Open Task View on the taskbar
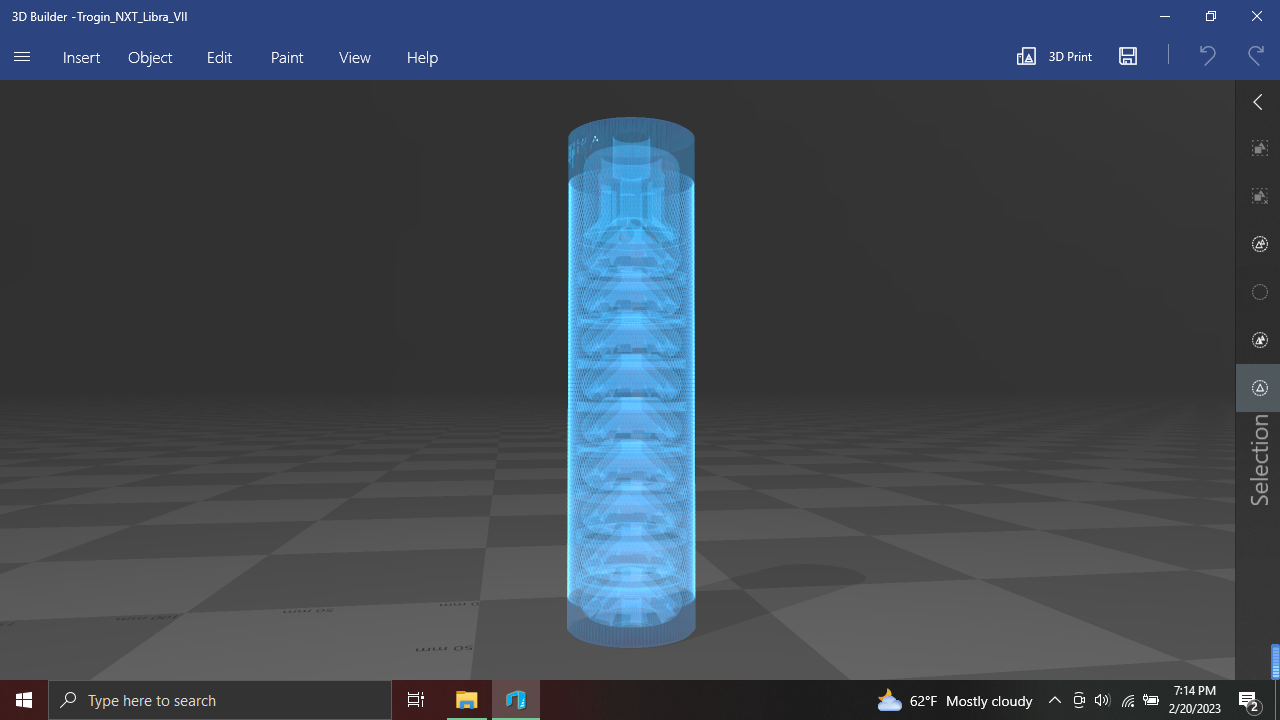 point(416,700)
